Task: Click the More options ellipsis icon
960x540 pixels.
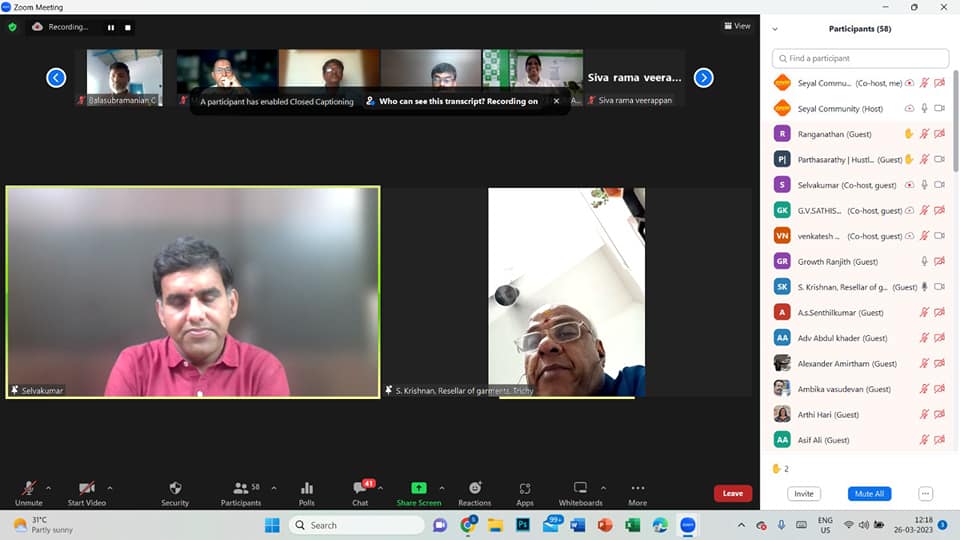Action: [x=637, y=489]
